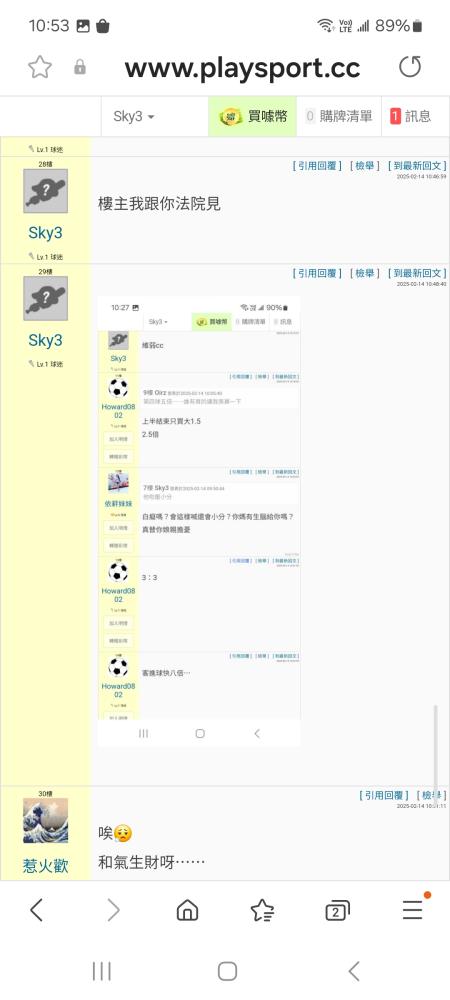Open the browser home icon

tap(187, 910)
